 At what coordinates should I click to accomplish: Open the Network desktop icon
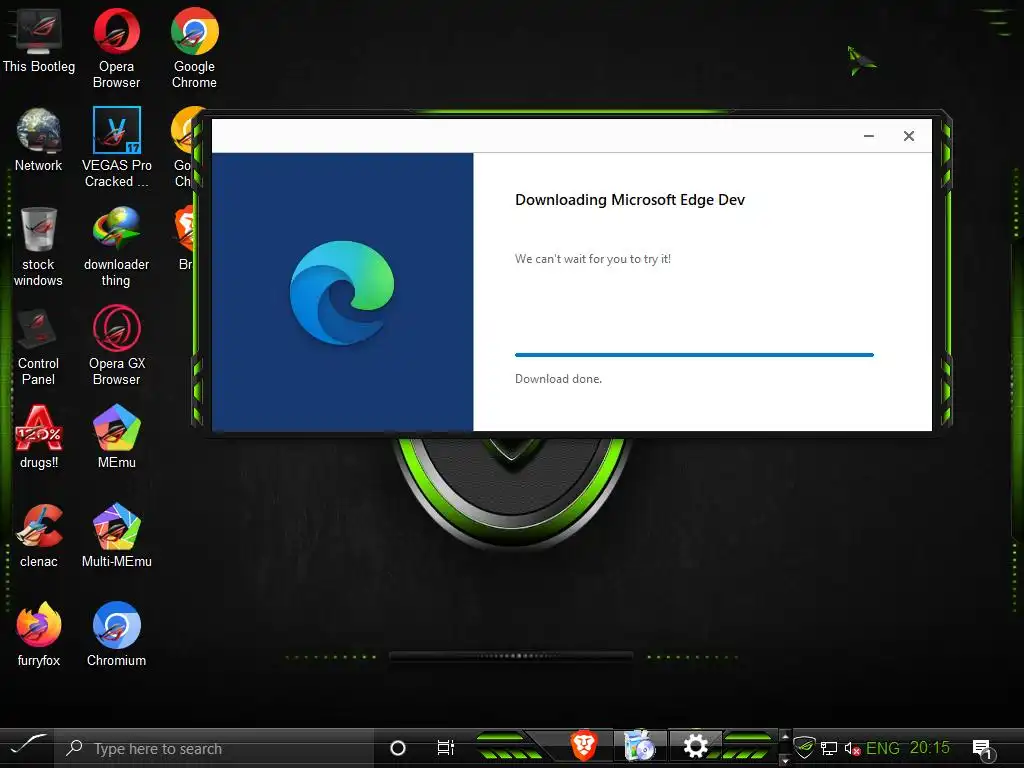39,138
